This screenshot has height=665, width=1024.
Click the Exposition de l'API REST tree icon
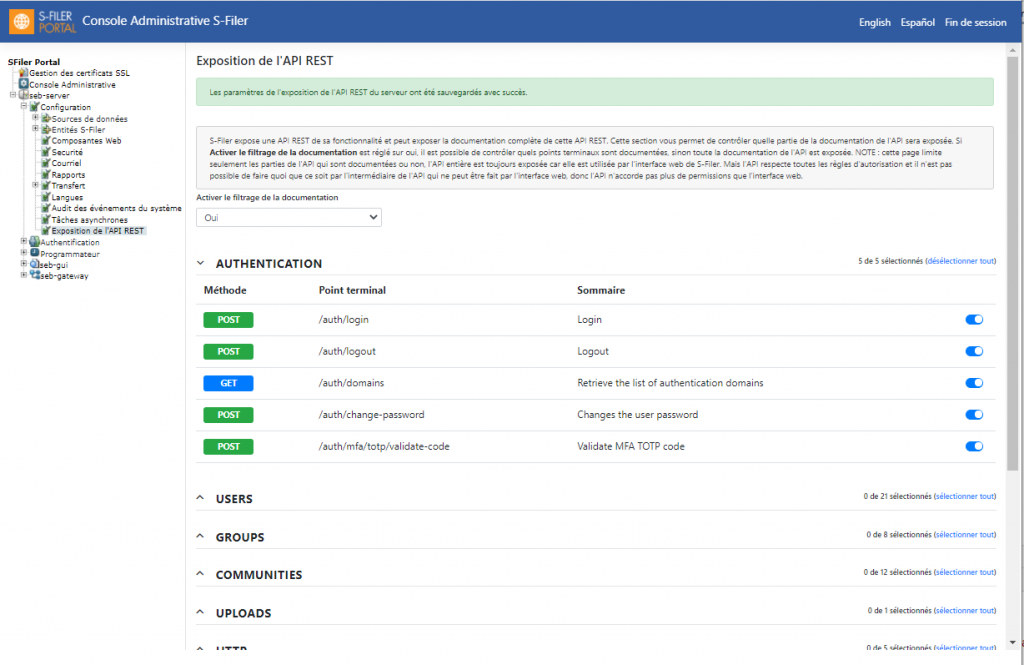tap(46, 231)
